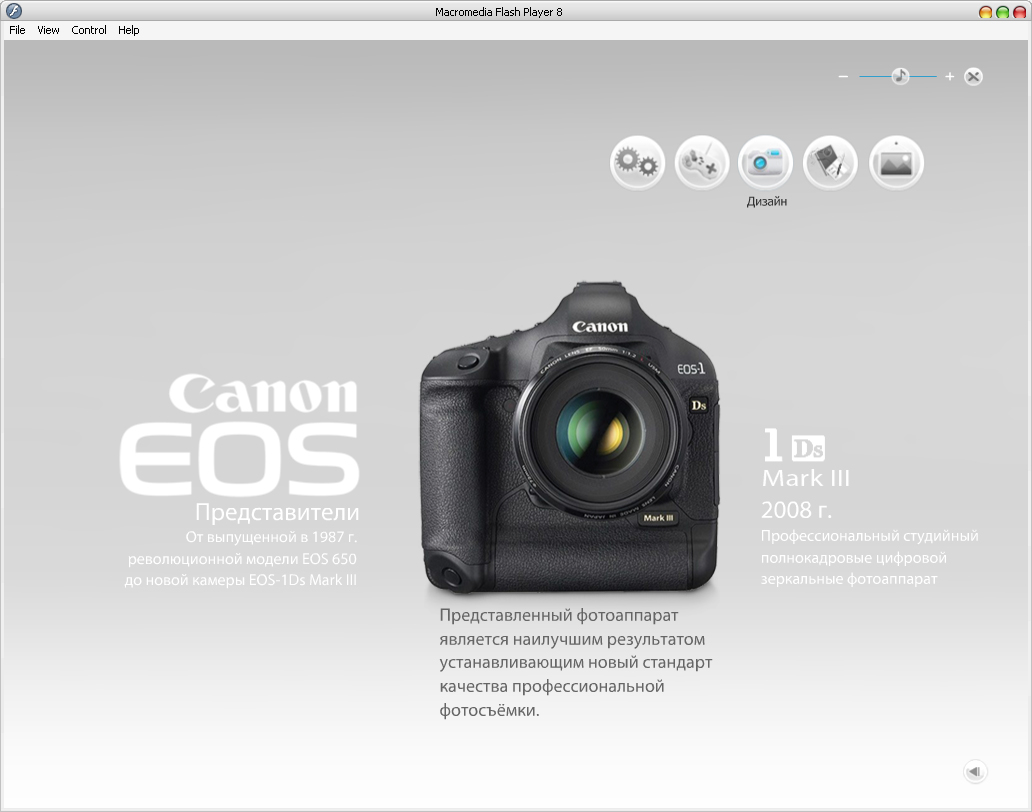Open the File menu
Viewport: 1032px width, 812px height.
pyautogui.click(x=16, y=30)
